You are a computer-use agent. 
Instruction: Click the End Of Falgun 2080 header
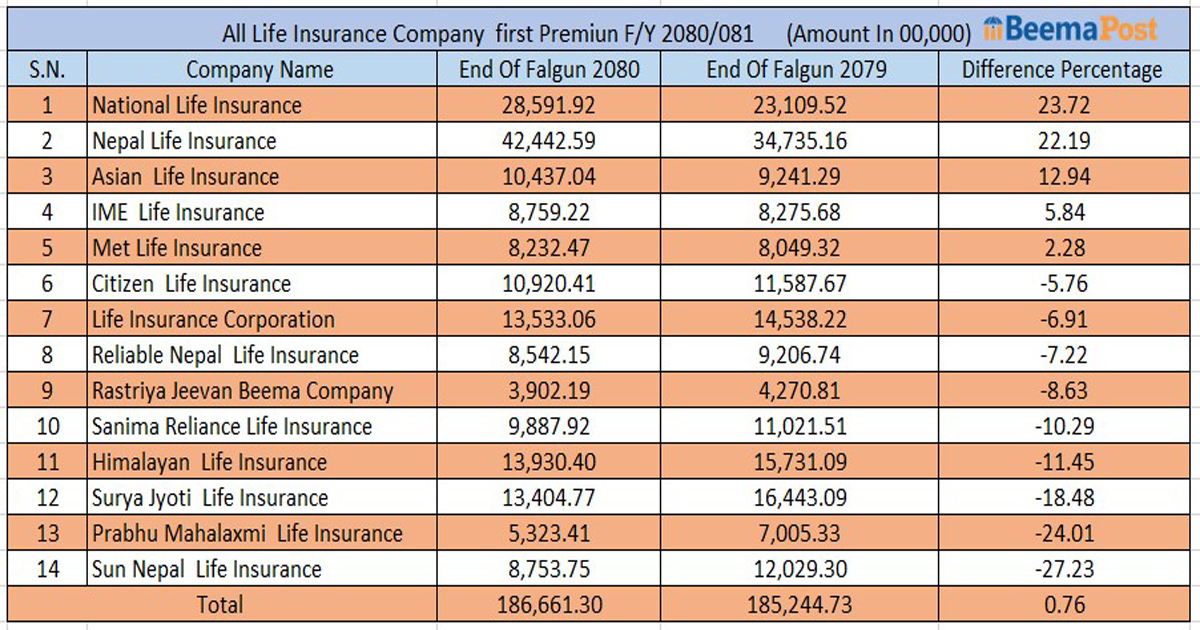(x=548, y=70)
